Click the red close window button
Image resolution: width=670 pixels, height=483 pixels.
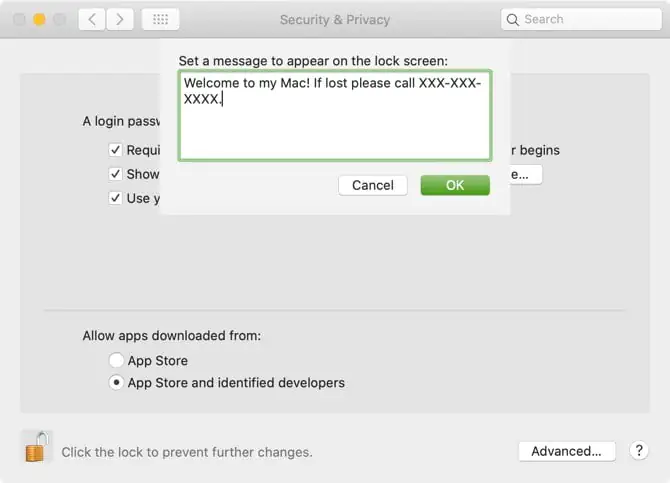(x=20, y=19)
